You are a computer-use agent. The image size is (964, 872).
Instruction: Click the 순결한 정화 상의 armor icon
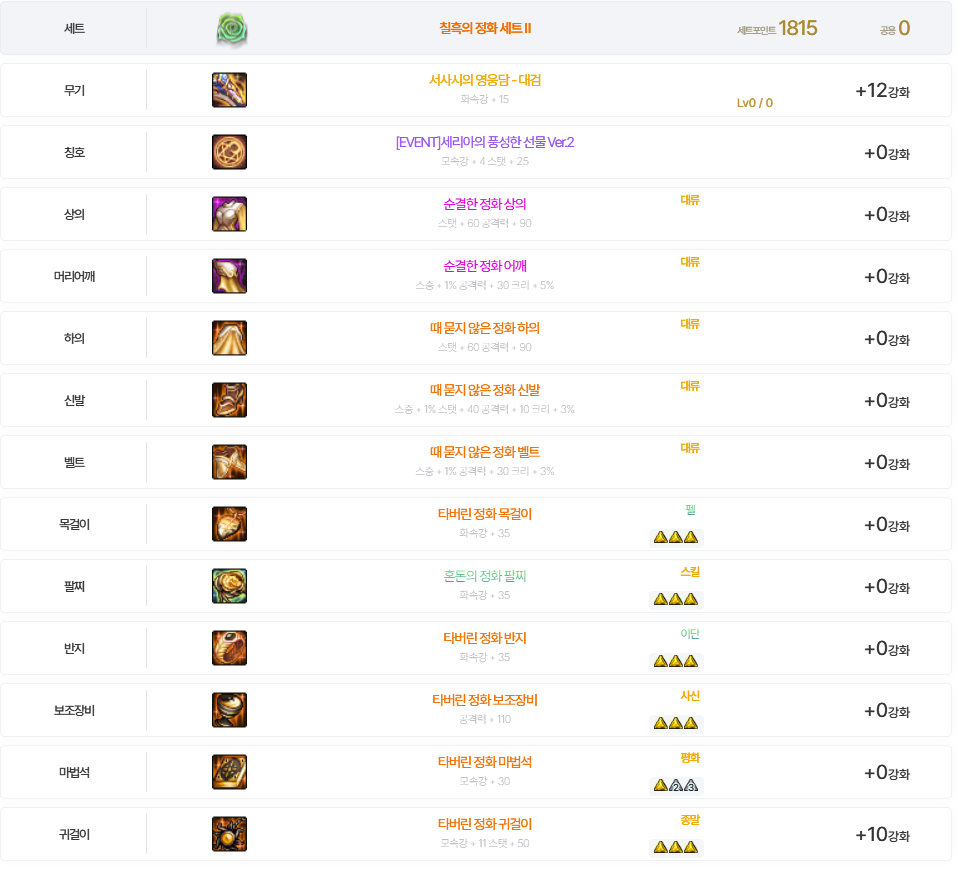[229, 214]
